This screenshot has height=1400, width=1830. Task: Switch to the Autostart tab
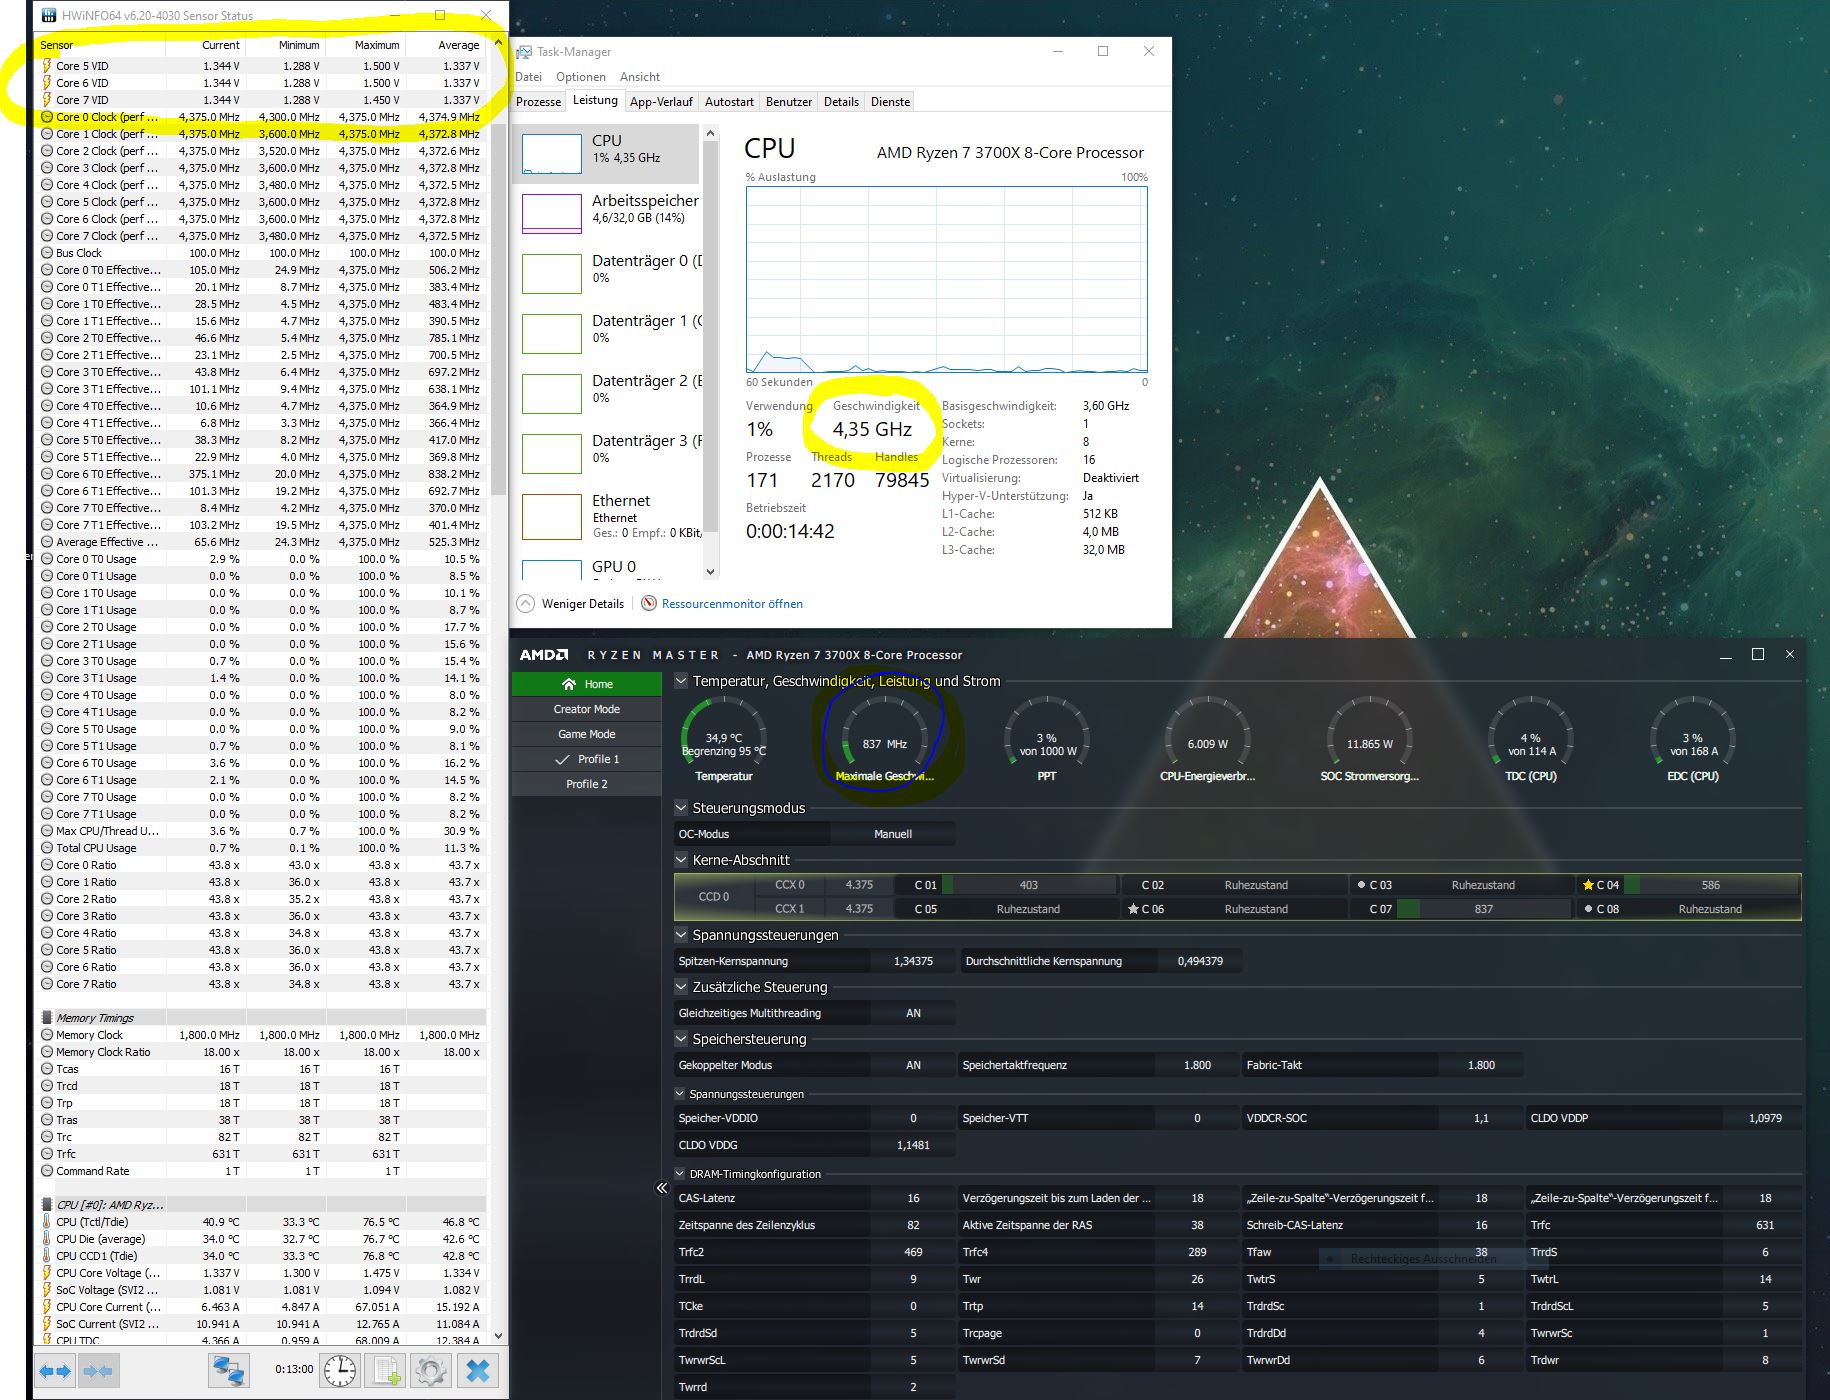pyautogui.click(x=729, y=102)
